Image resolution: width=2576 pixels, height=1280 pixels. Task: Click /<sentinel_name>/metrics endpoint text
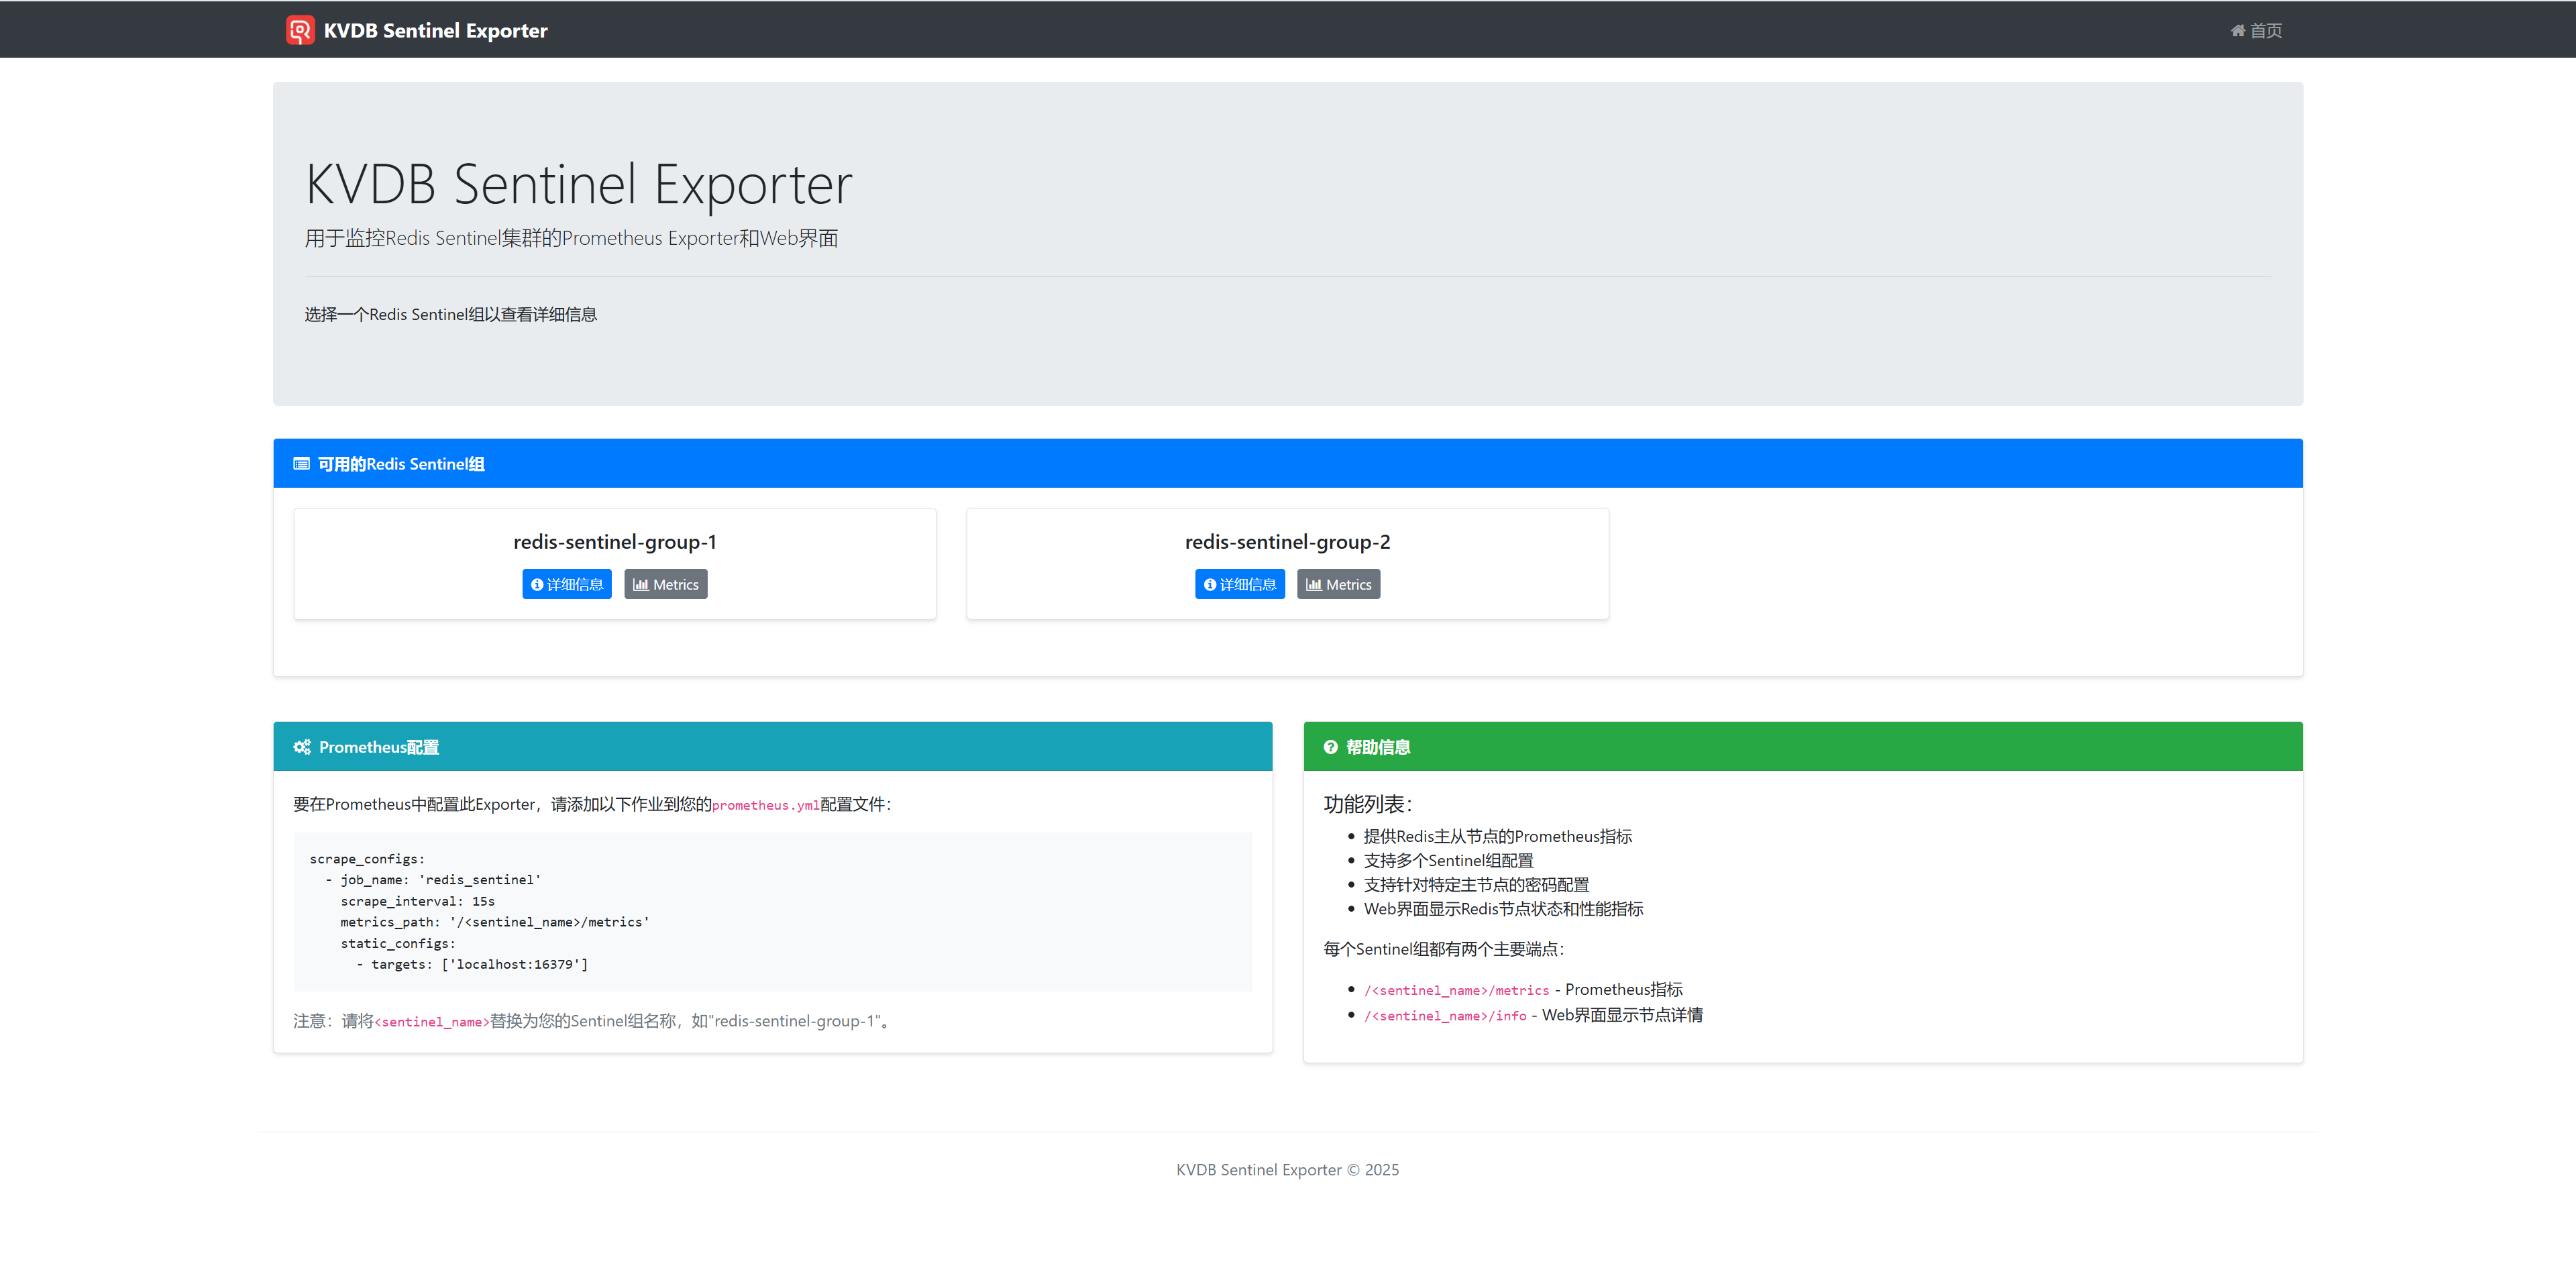click(1456, 990)
